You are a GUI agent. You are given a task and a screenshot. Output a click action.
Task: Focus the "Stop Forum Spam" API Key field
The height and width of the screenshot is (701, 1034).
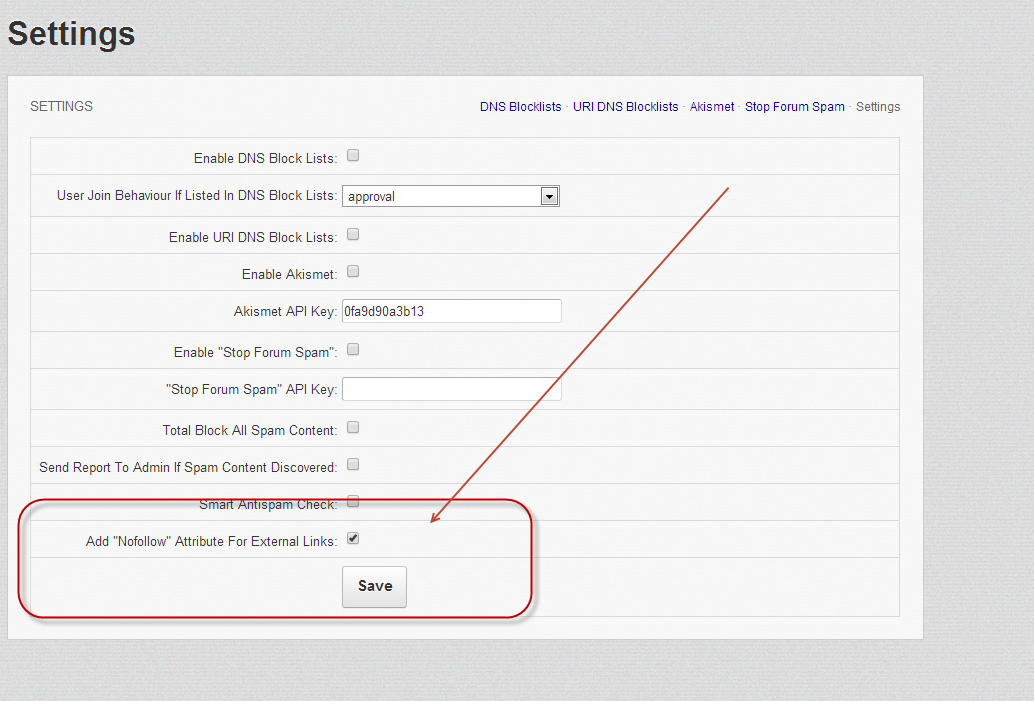(451, 389)
